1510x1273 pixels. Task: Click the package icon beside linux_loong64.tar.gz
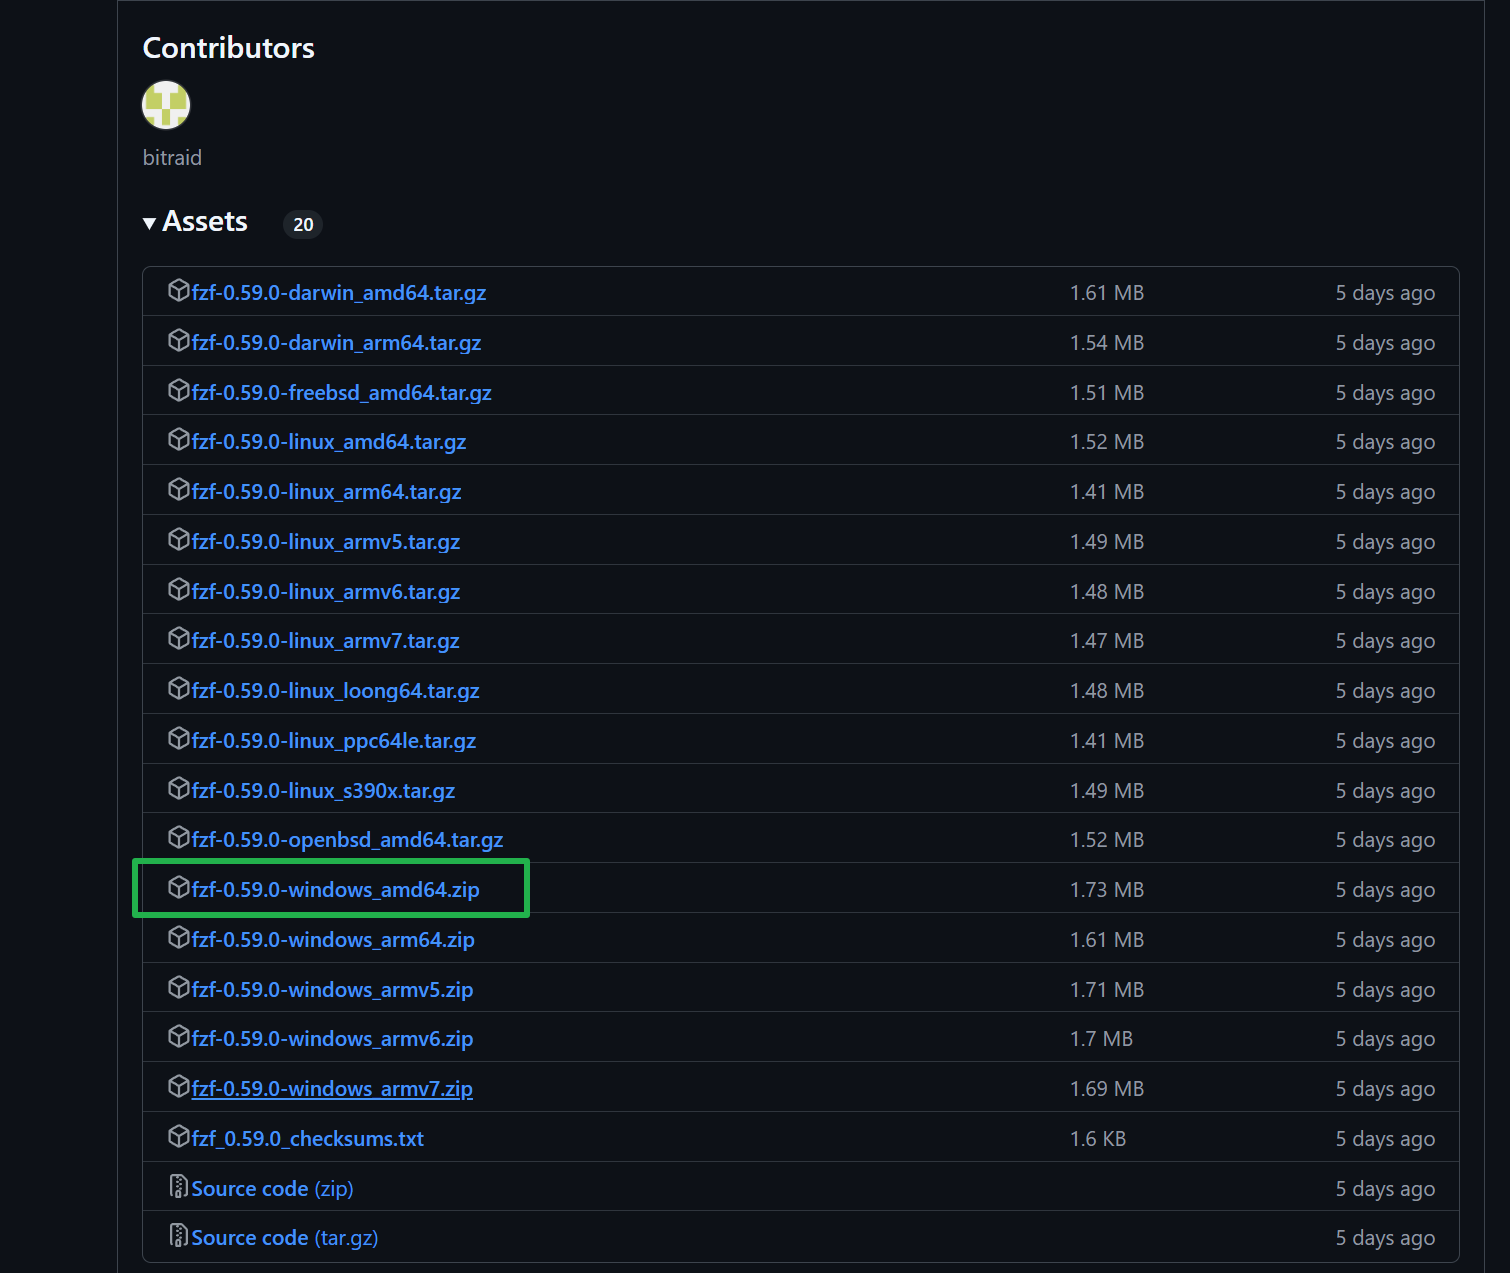point(179,689)
